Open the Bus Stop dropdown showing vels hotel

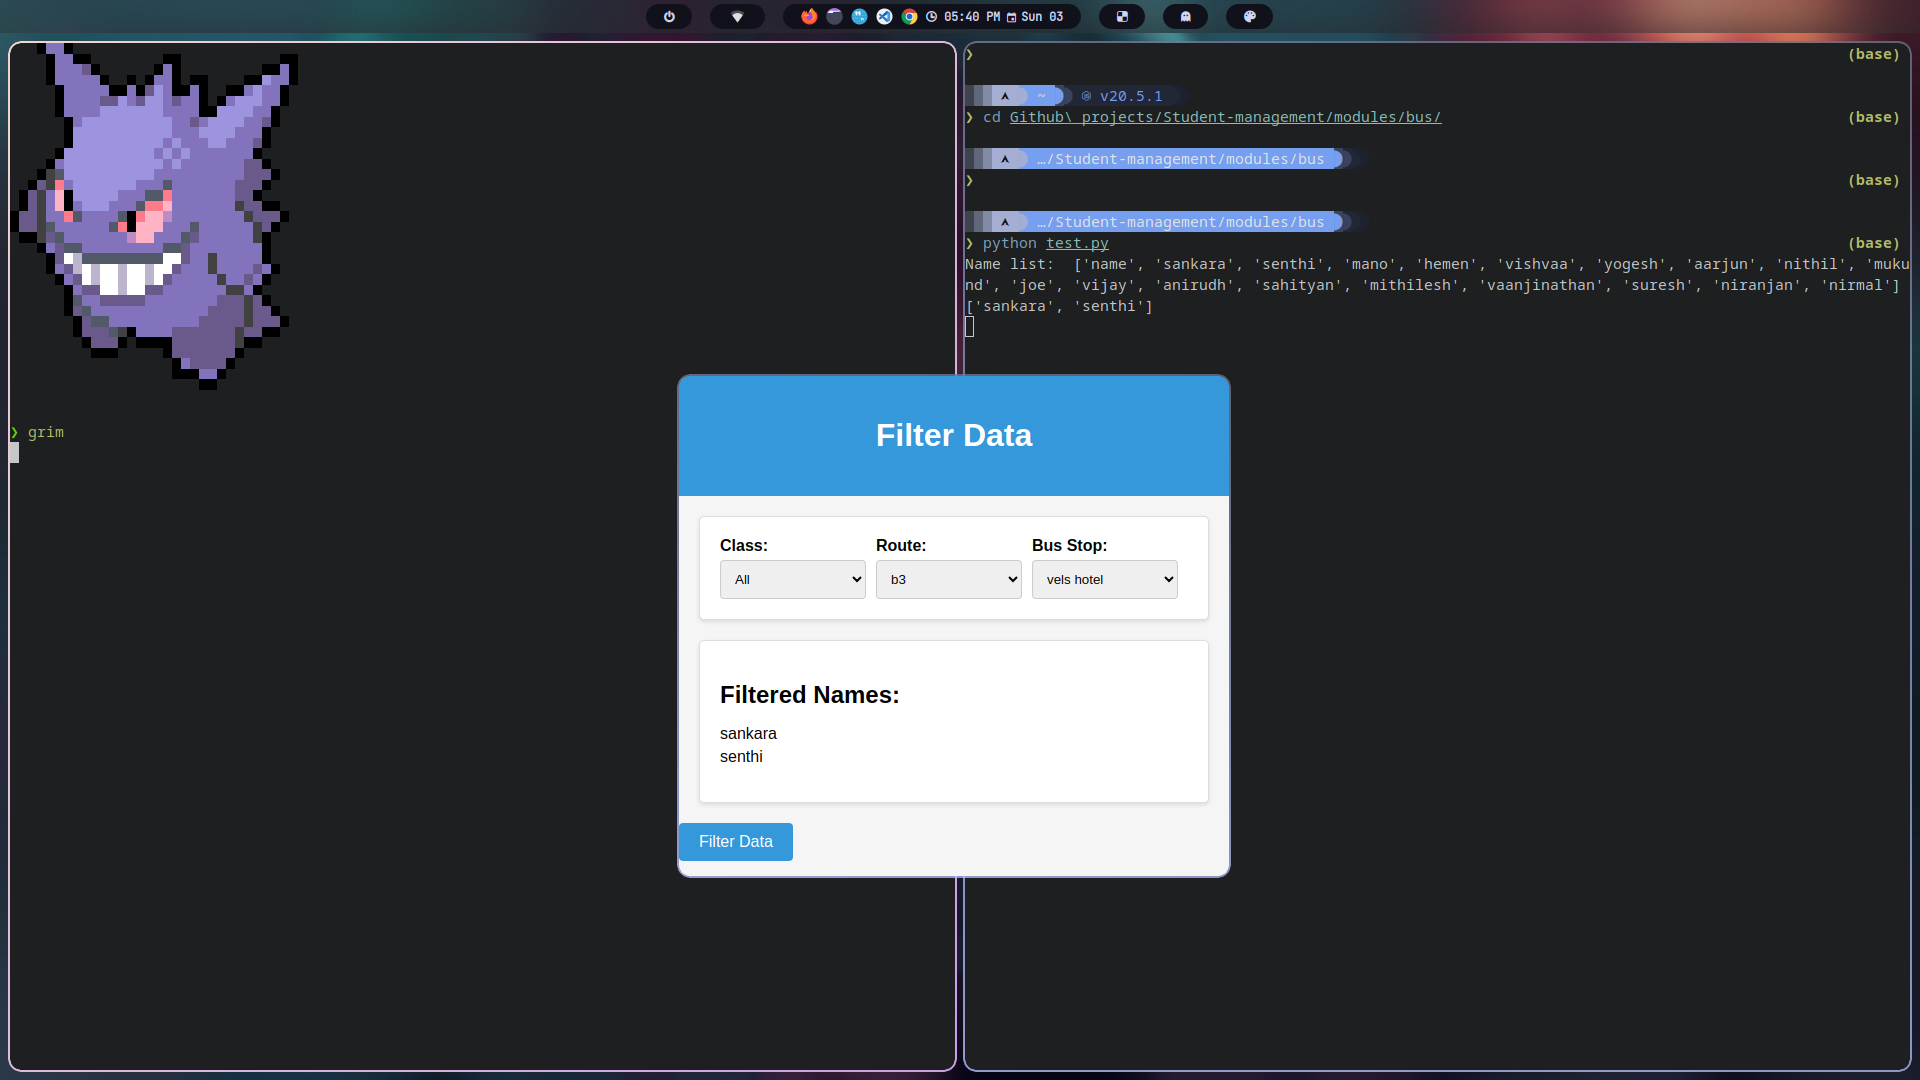[x=1104, y=580]
